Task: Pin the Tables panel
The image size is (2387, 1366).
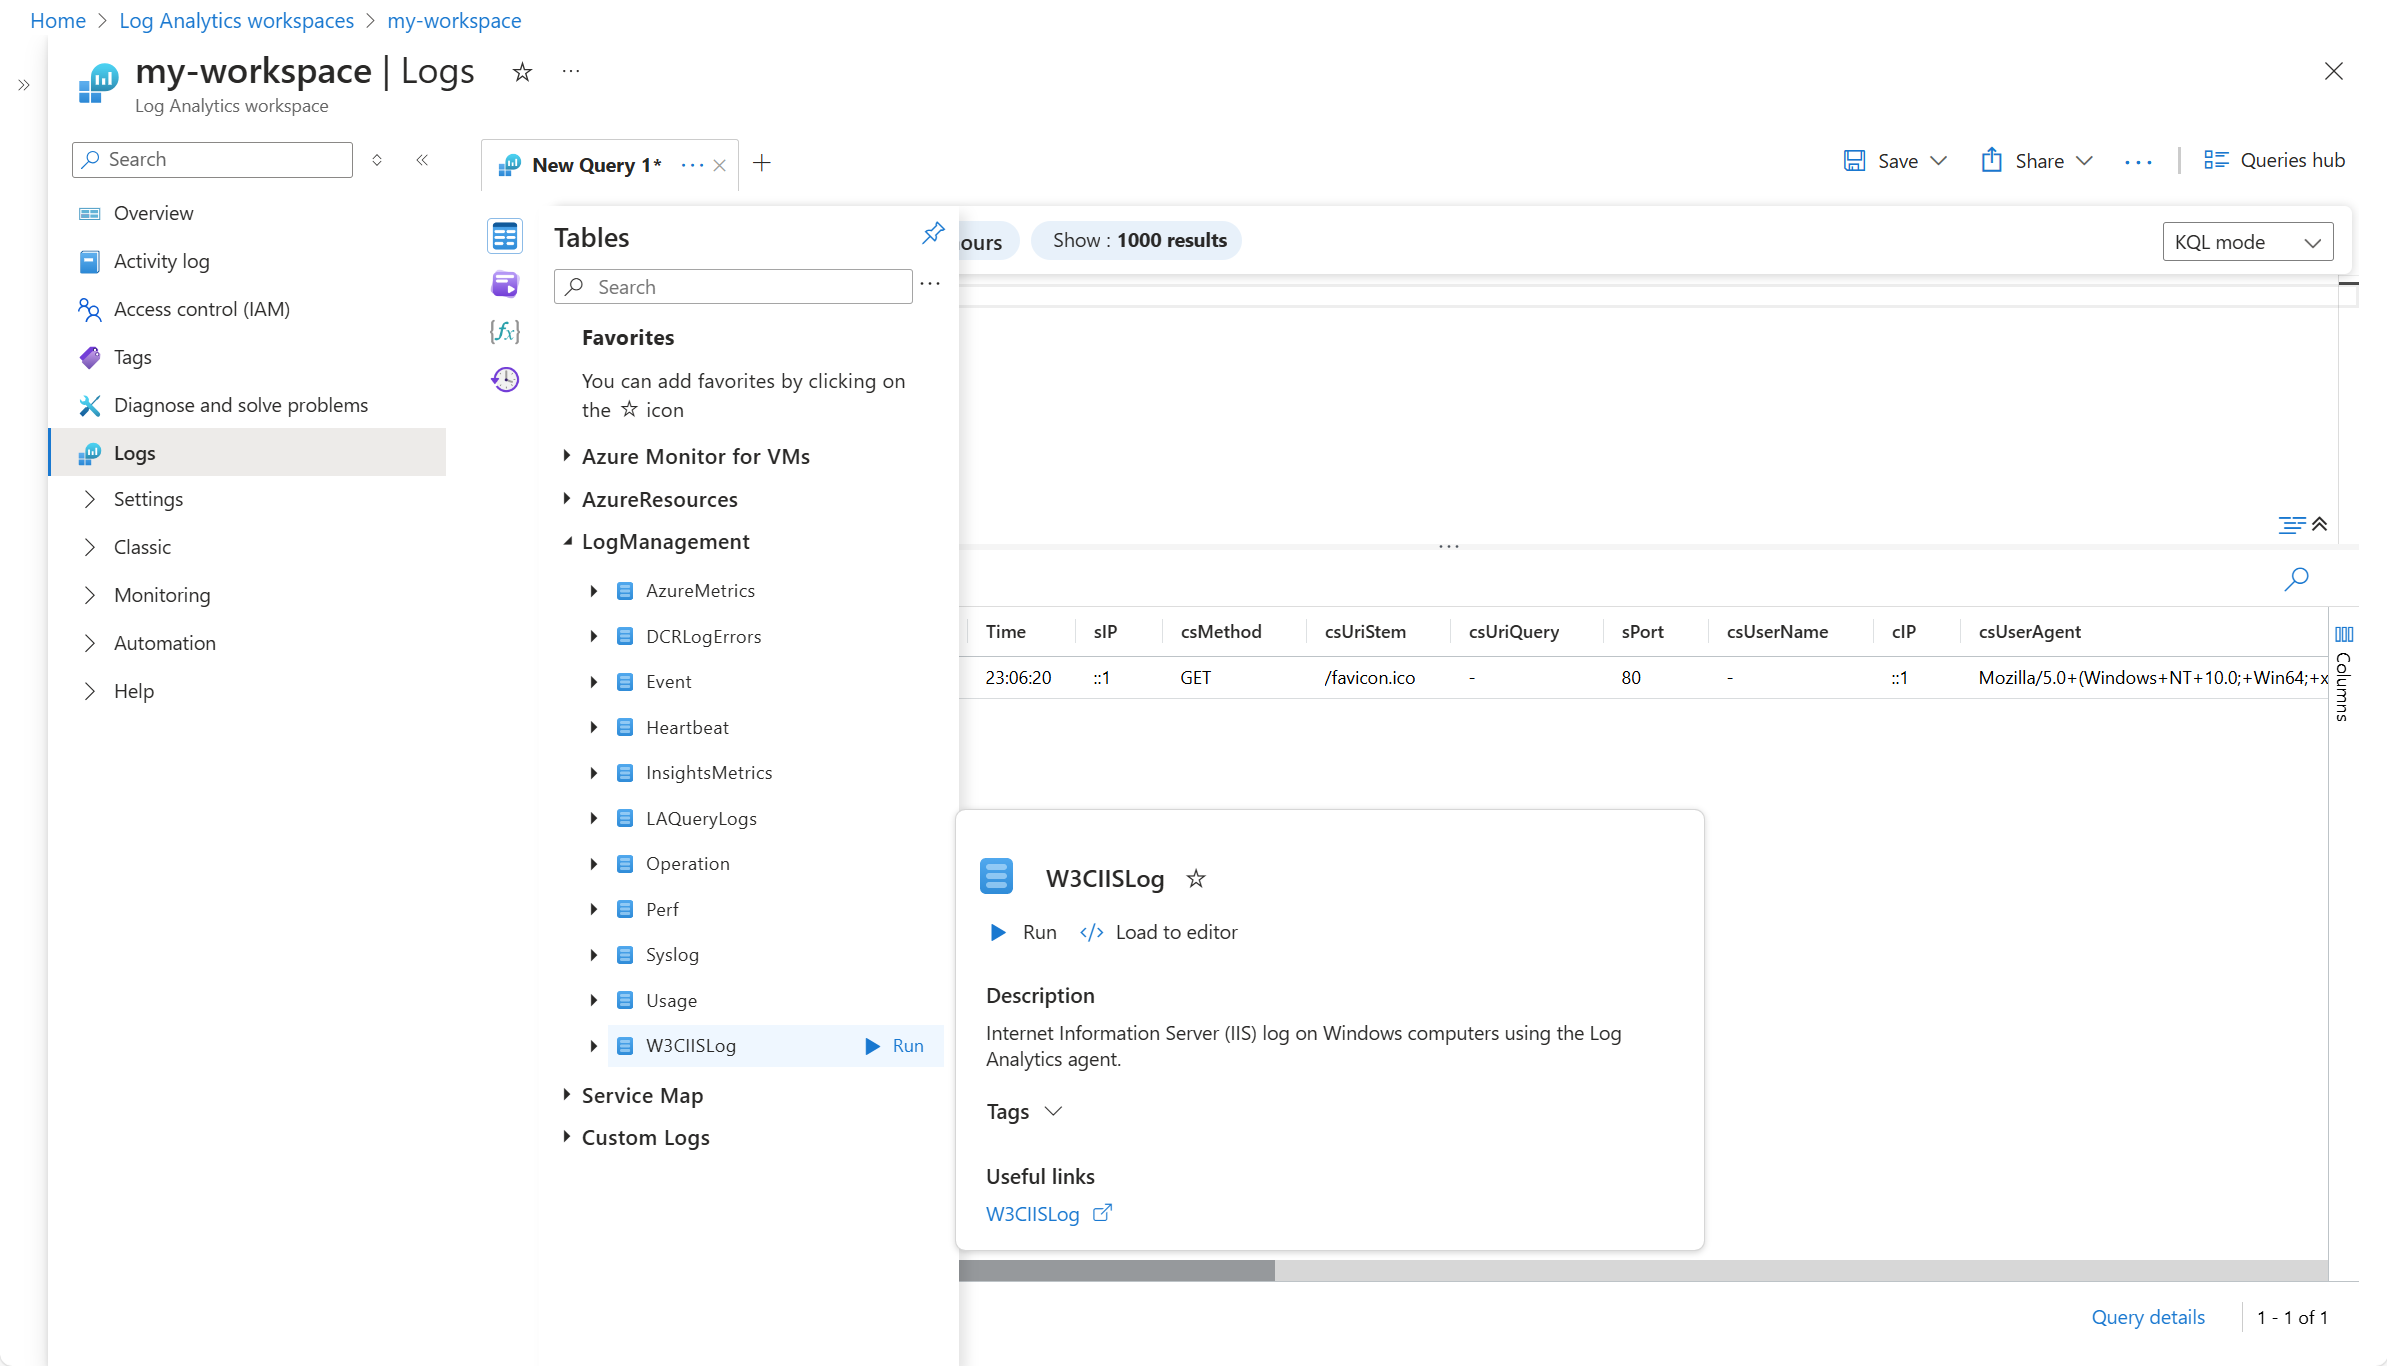Action: pyautogui.click(x=933, y=233)
